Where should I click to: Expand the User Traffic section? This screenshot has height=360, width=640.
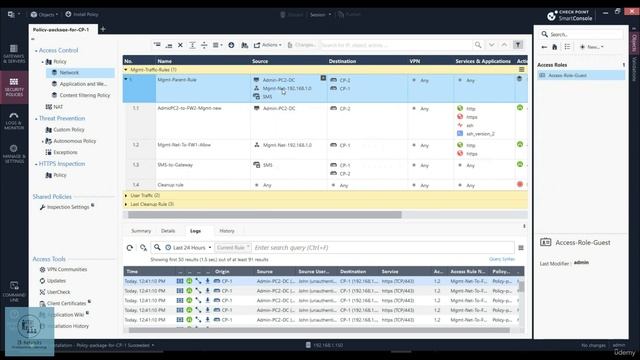pyautogui.click(x=126, y=196)
